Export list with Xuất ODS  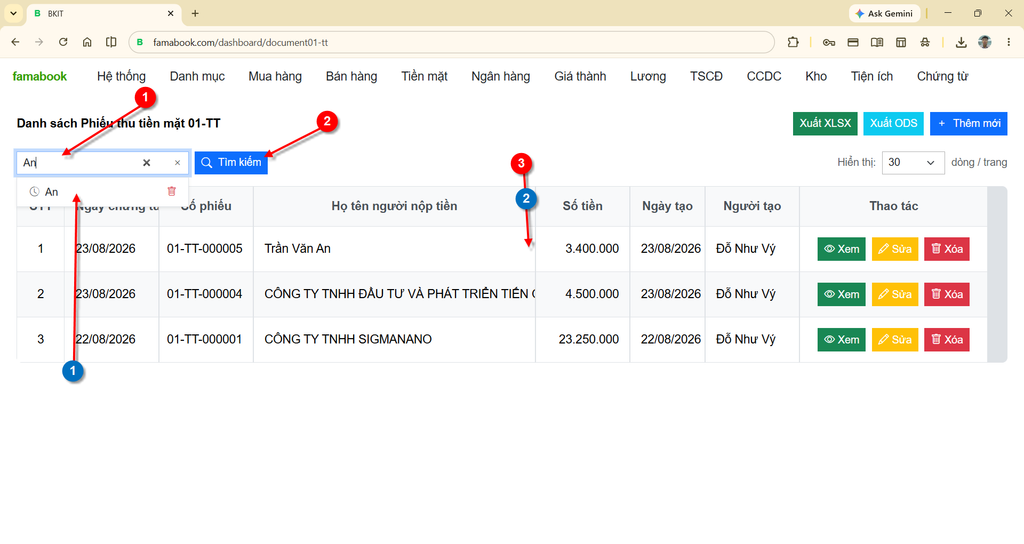(x=893, y=123)
